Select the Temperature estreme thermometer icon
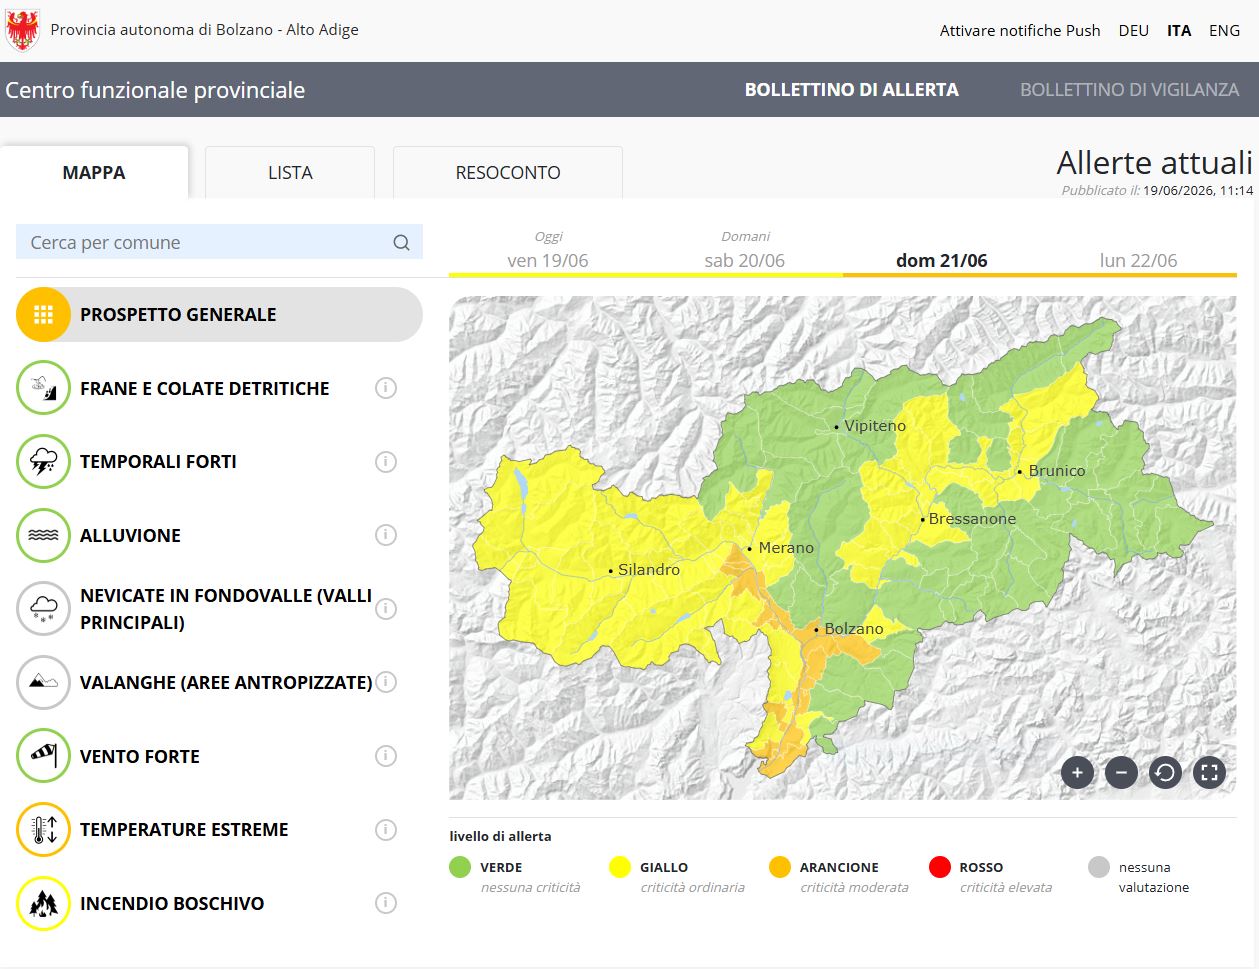 click(43, 829)
